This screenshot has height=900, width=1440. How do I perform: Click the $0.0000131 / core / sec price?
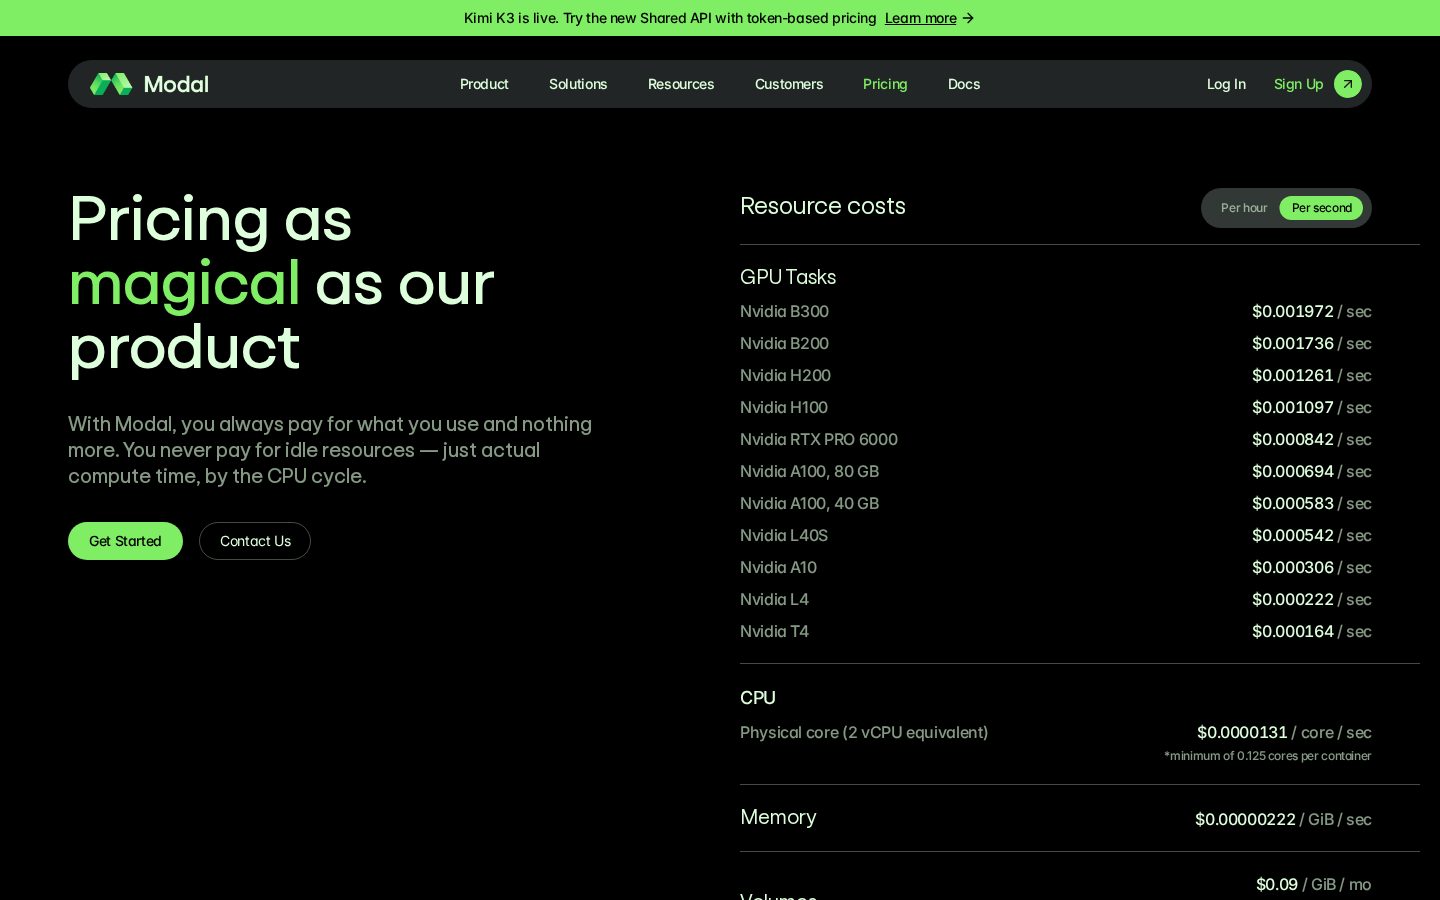1284,732
